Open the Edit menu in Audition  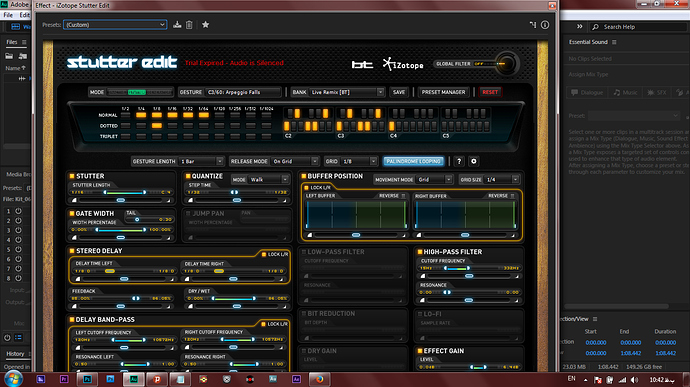click(x=25, y=15)
